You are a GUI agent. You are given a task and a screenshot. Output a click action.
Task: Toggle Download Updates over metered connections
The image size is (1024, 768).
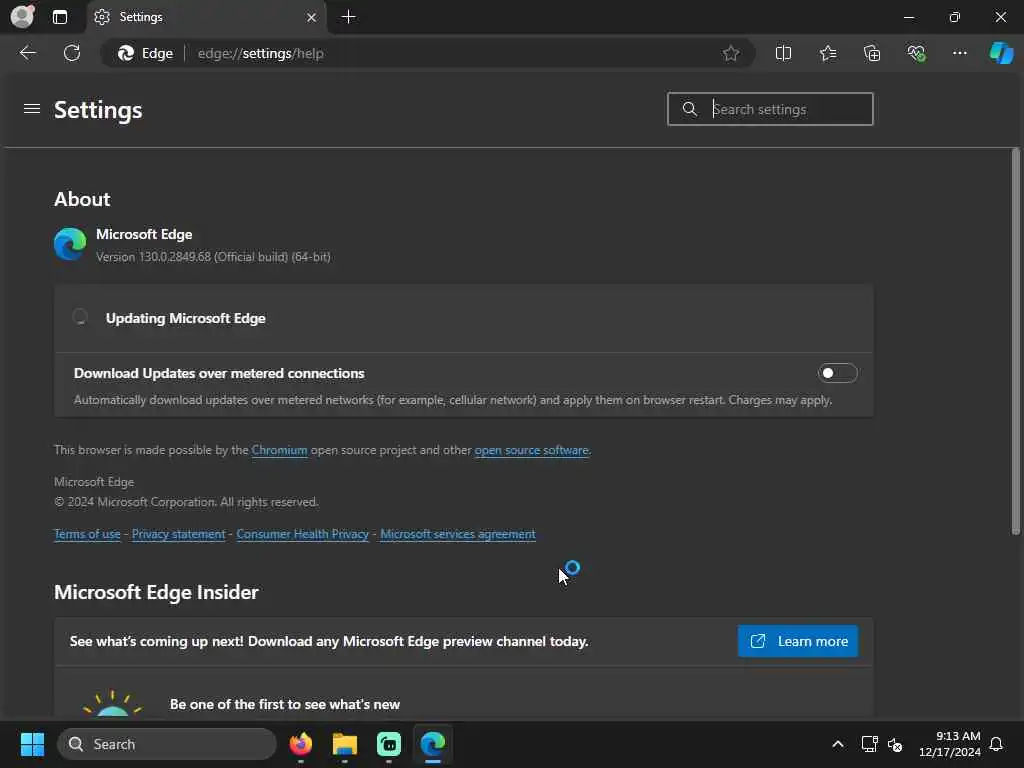(x=837, y=373)
